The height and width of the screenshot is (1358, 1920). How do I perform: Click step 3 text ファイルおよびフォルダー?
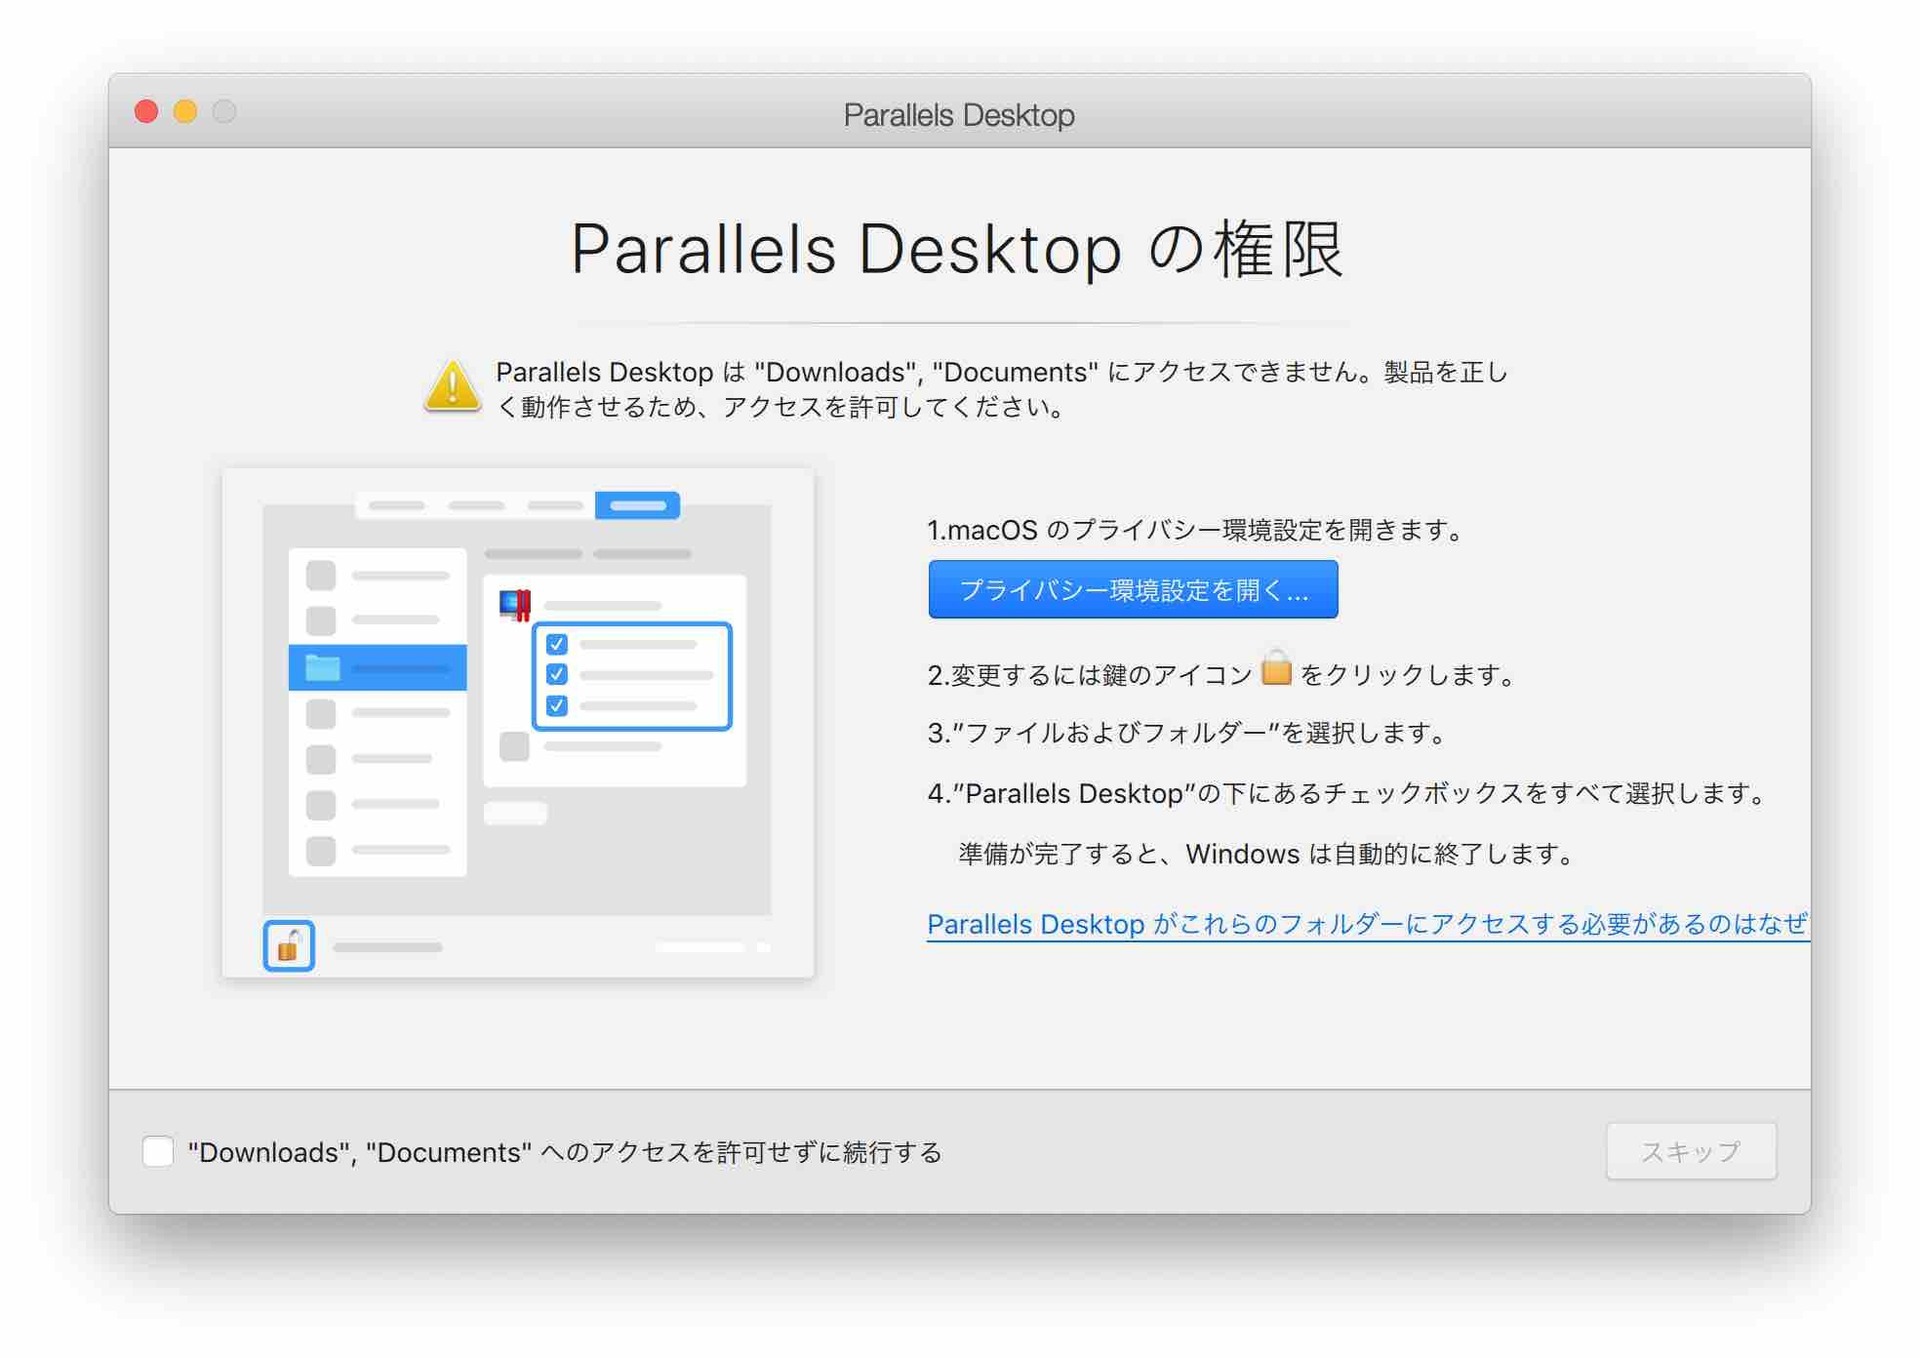[1188, 733]
